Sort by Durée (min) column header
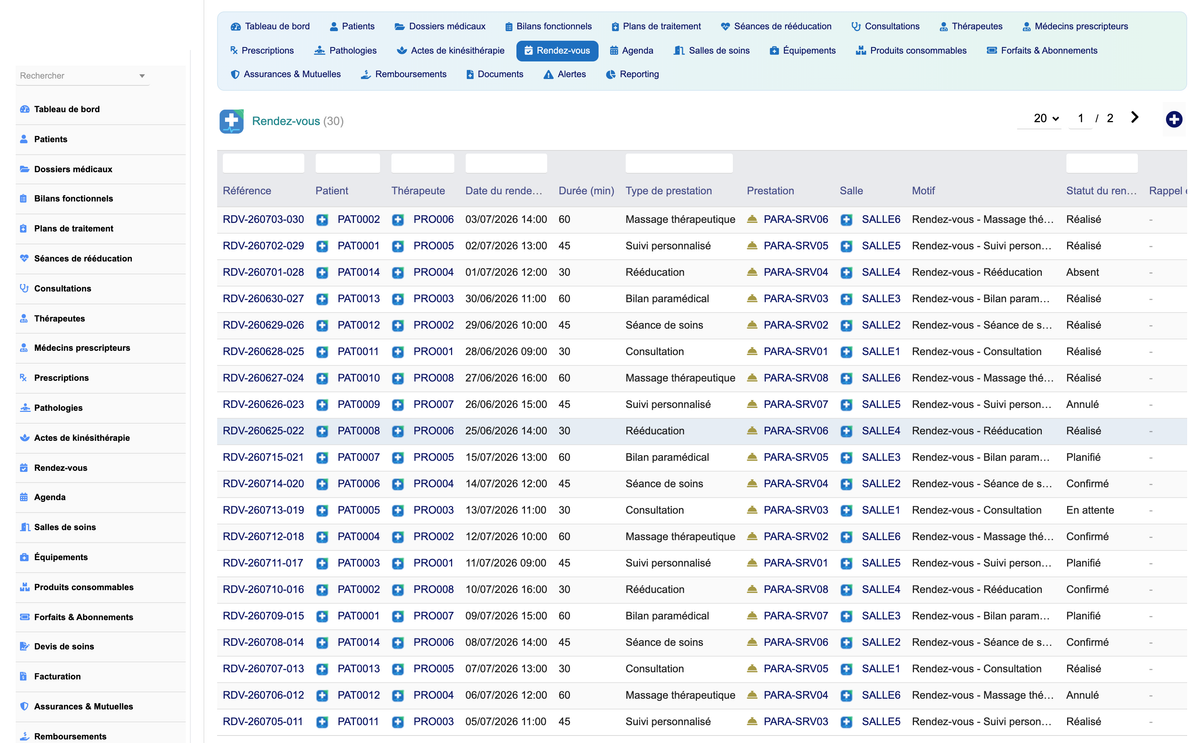Viewport: 1200px width, 743px height. (586, 191)
